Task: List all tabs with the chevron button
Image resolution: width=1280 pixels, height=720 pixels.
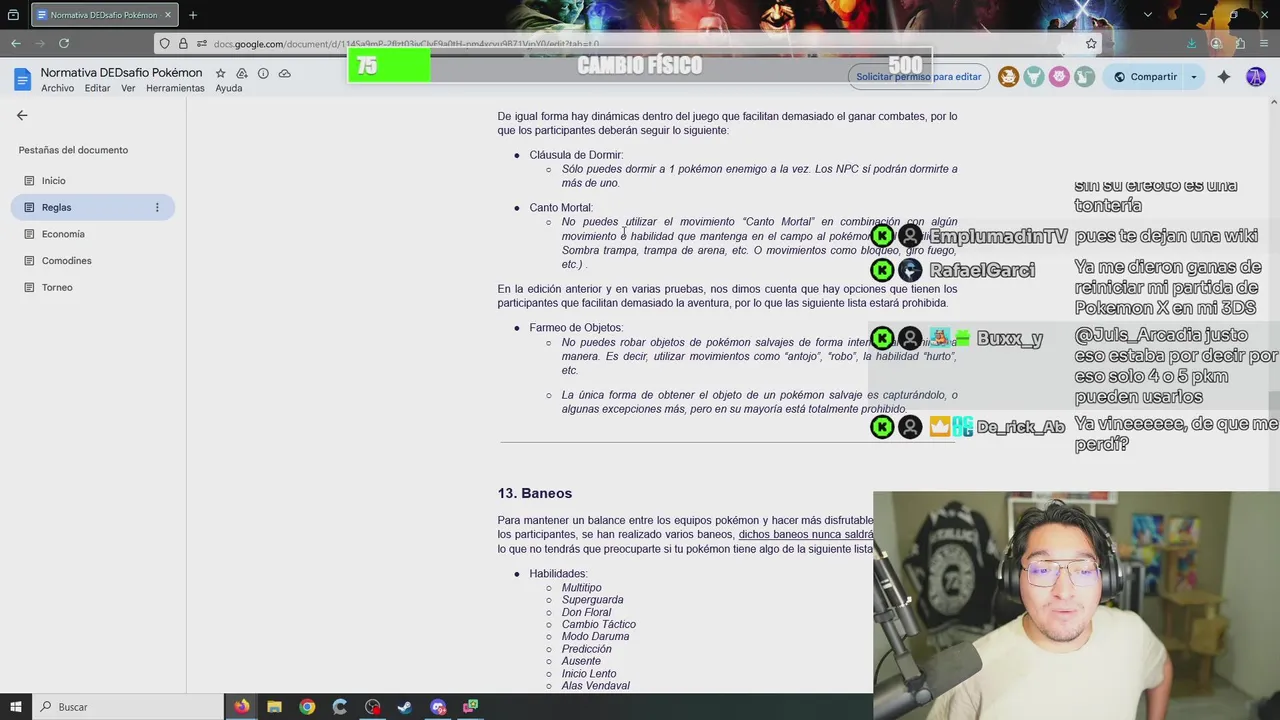Action: 1147,15
